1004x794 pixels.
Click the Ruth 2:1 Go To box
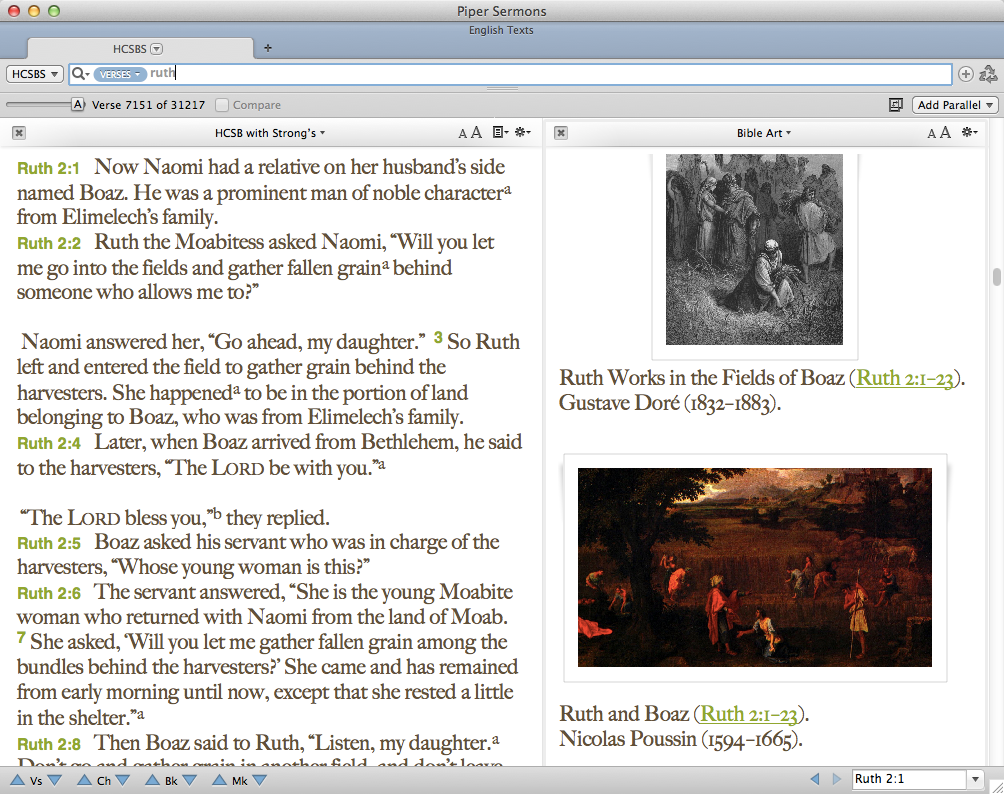point(909,779)
